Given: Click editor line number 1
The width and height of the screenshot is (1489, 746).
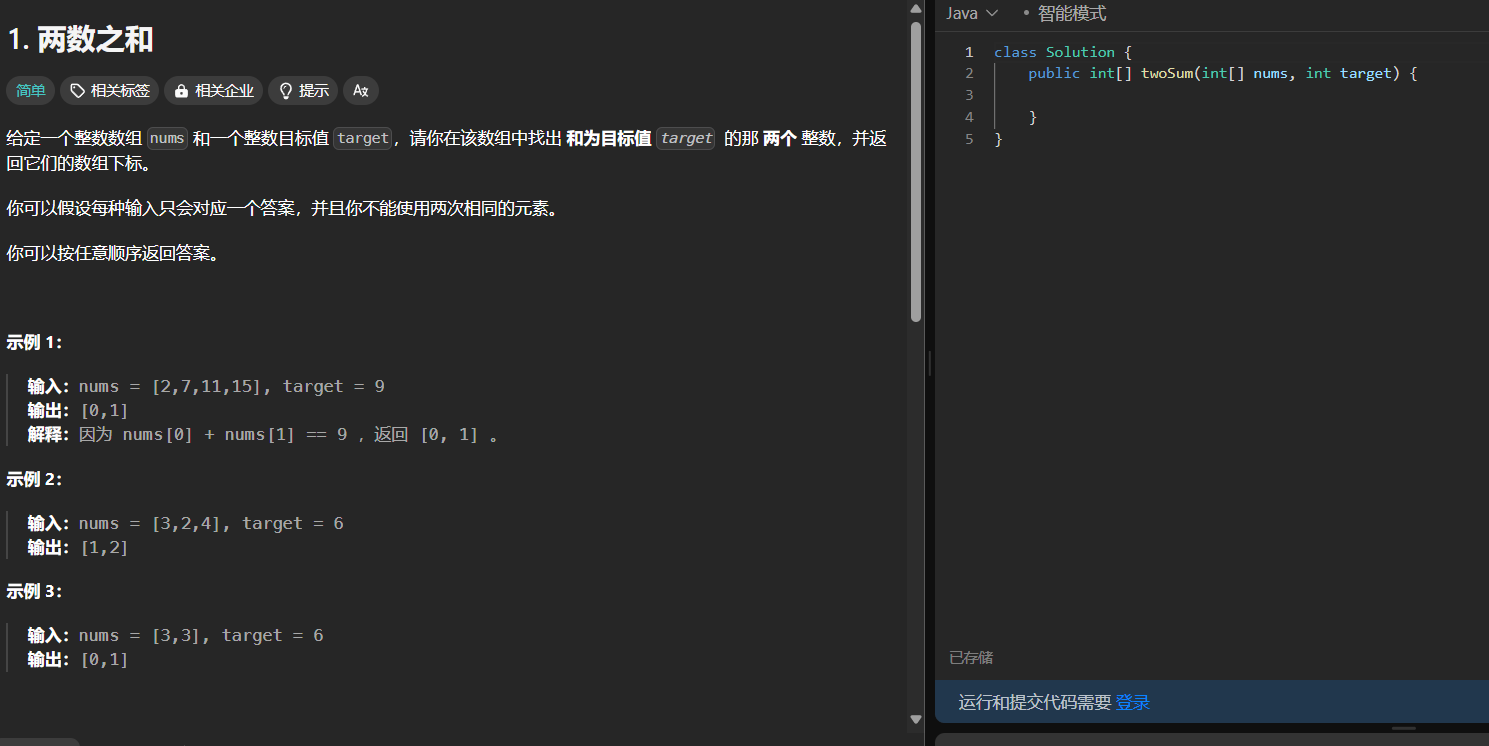Looking at the screenshot, I should click(x=969, y=52).
